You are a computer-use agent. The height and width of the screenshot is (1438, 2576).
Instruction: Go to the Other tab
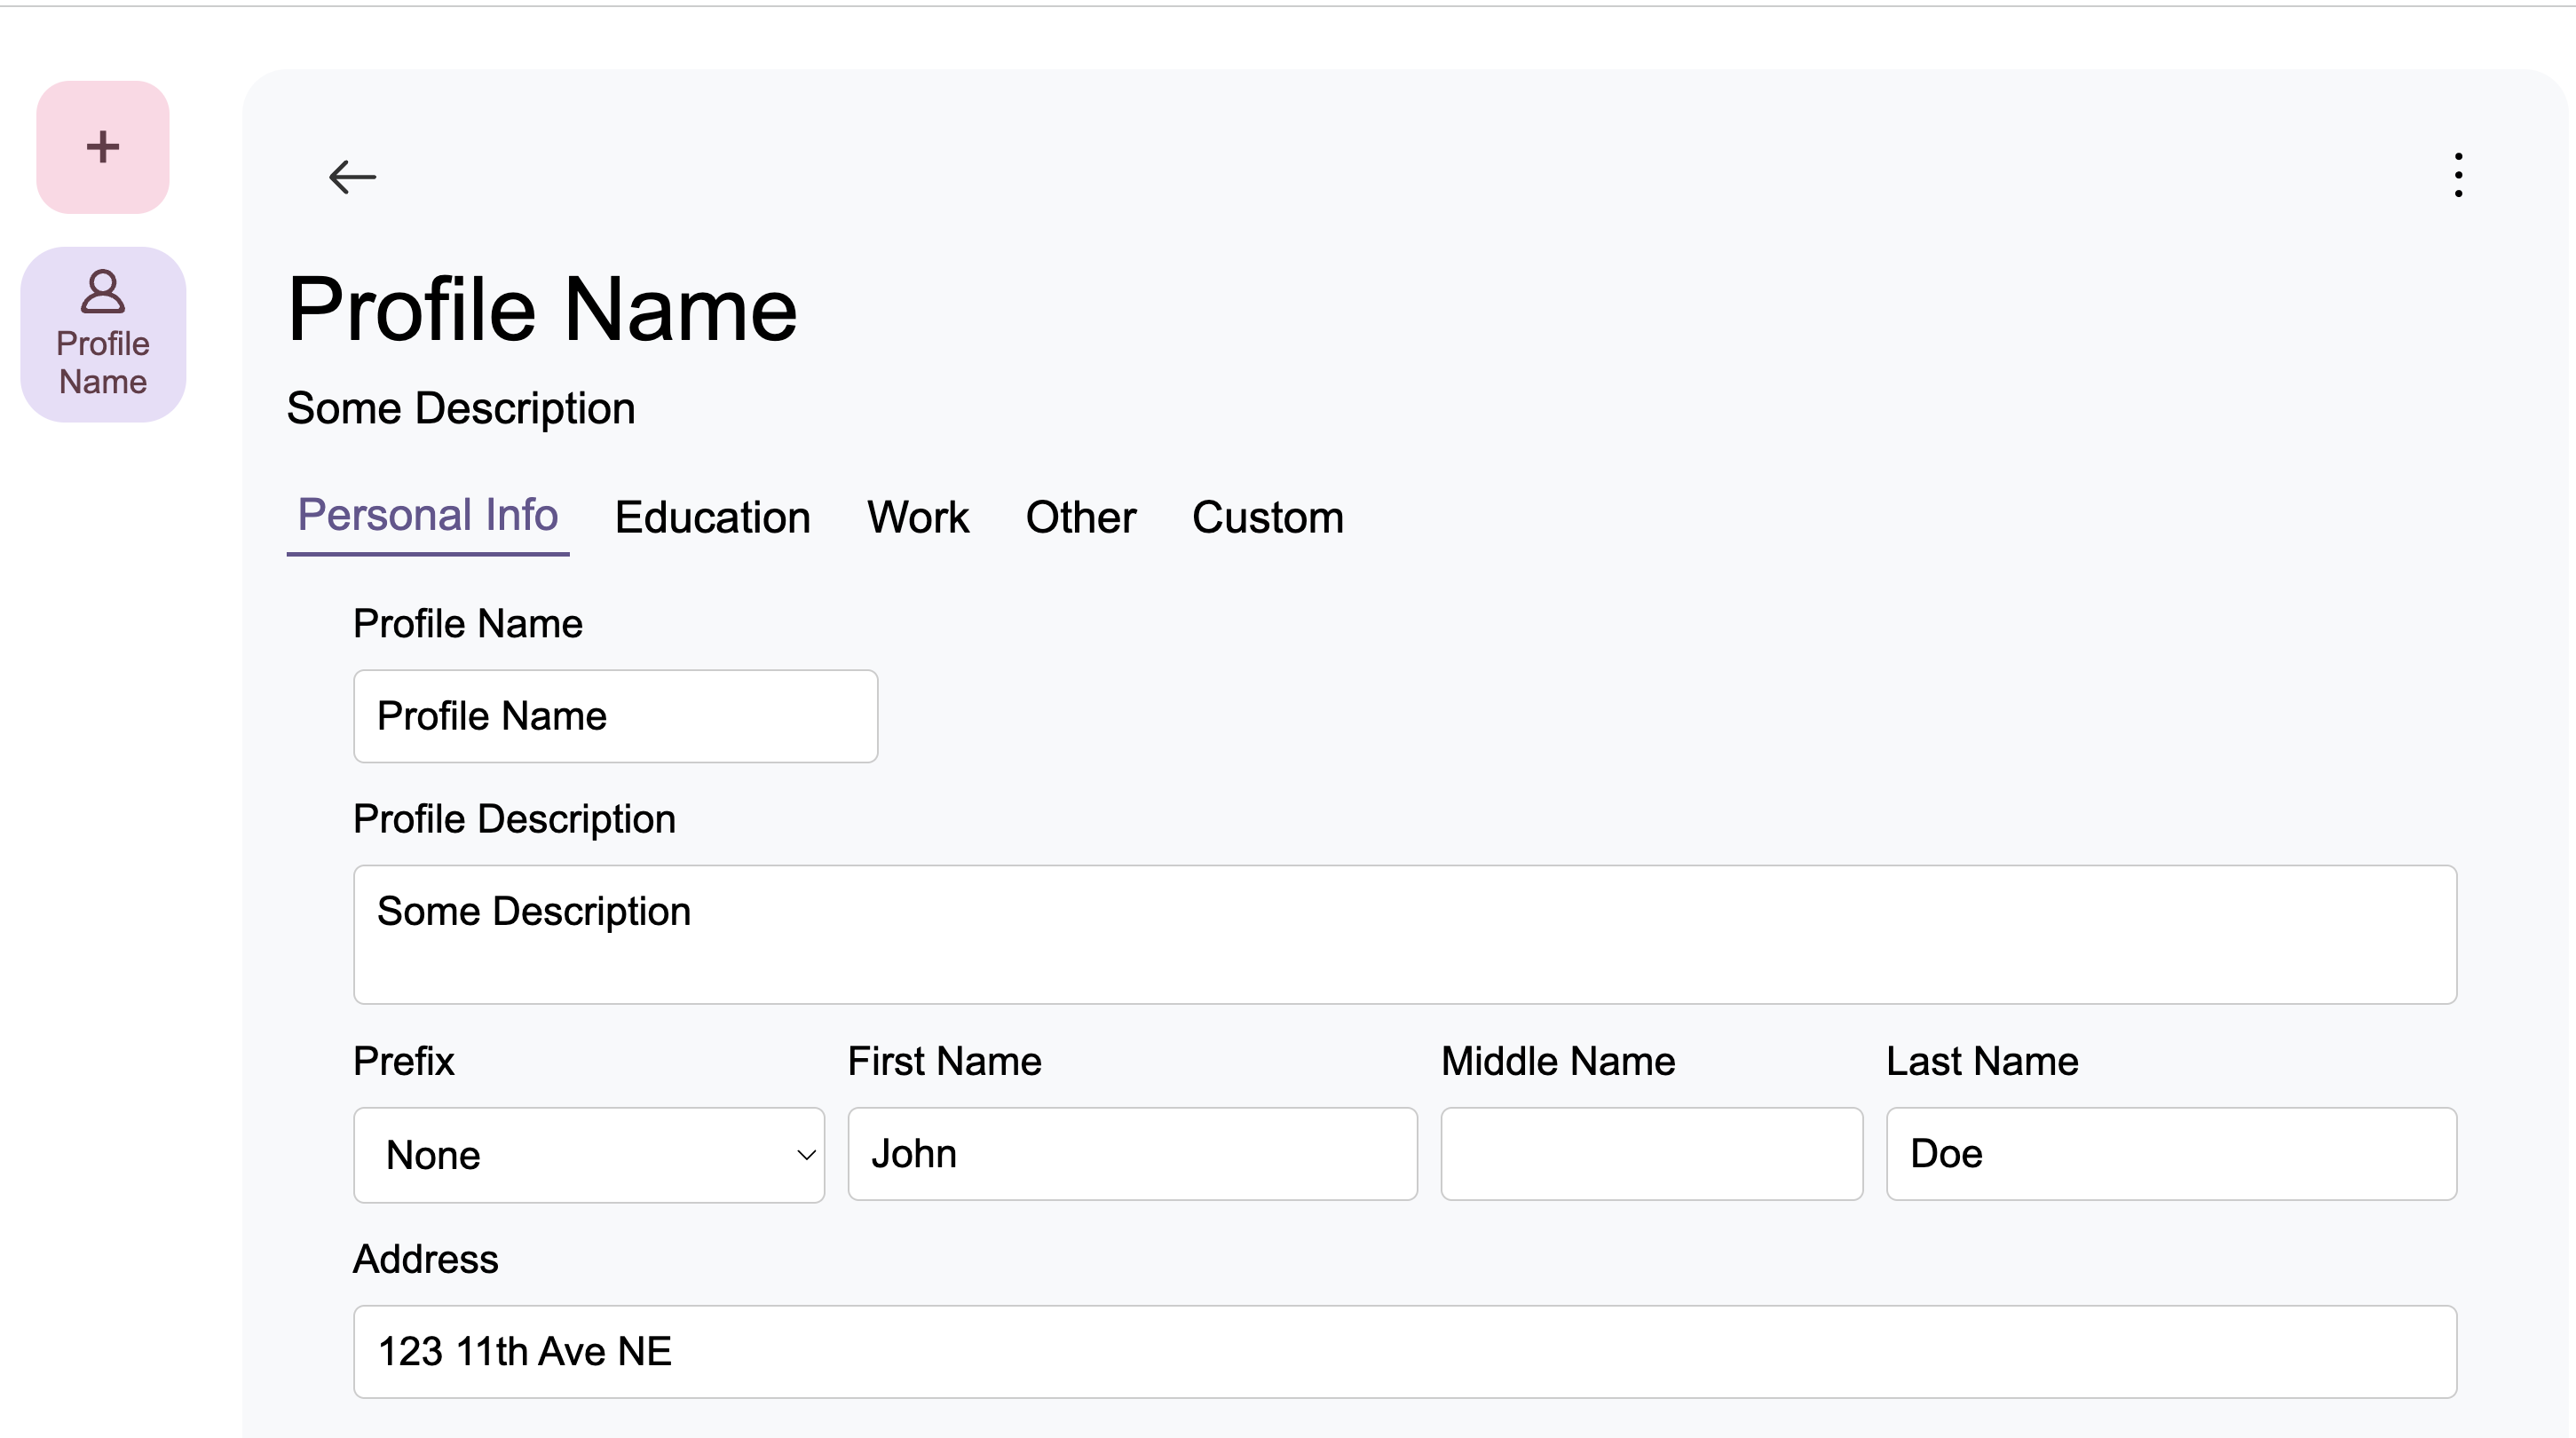coord(1080,518)
